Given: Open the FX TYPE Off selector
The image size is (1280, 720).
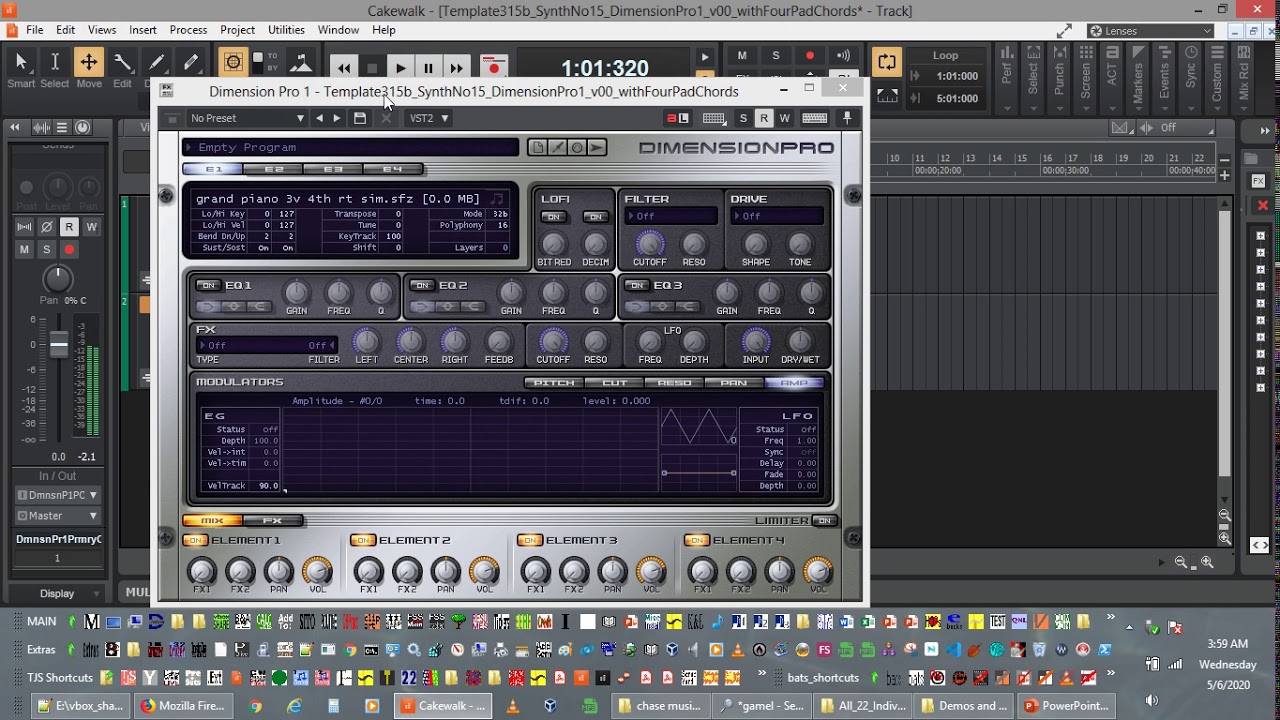Looking at the screenshot, I should pos(266,345).
